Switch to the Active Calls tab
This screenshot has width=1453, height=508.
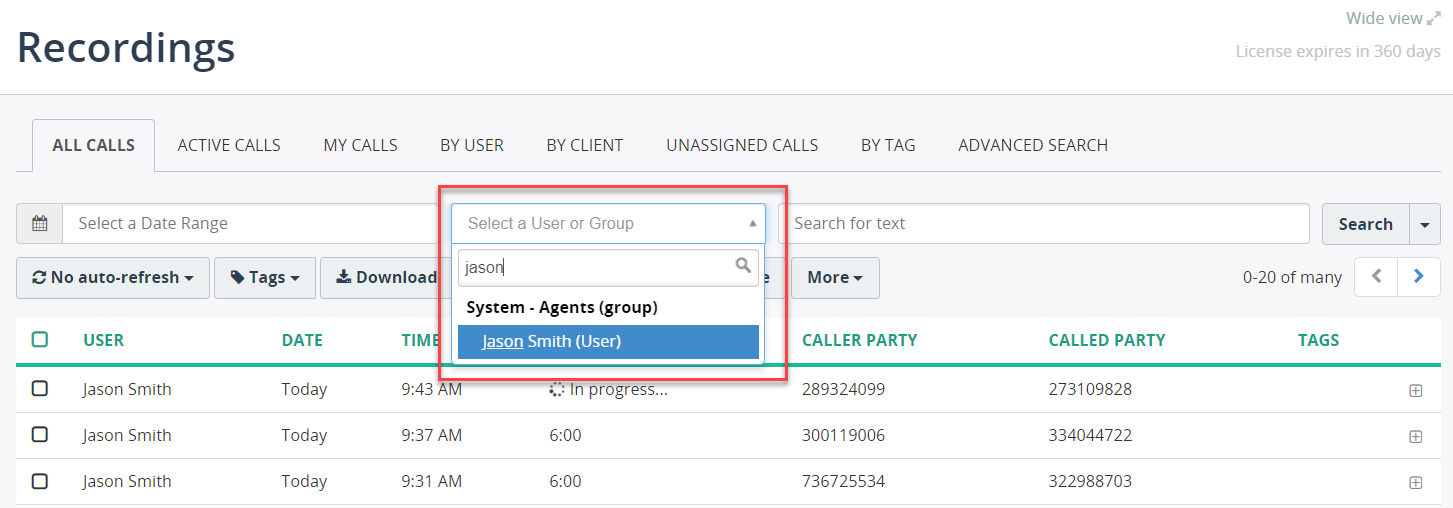pos(229,145)
